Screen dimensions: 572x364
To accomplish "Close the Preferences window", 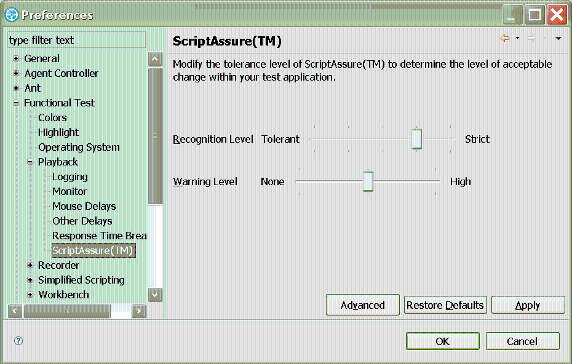I will pos(557,15).
